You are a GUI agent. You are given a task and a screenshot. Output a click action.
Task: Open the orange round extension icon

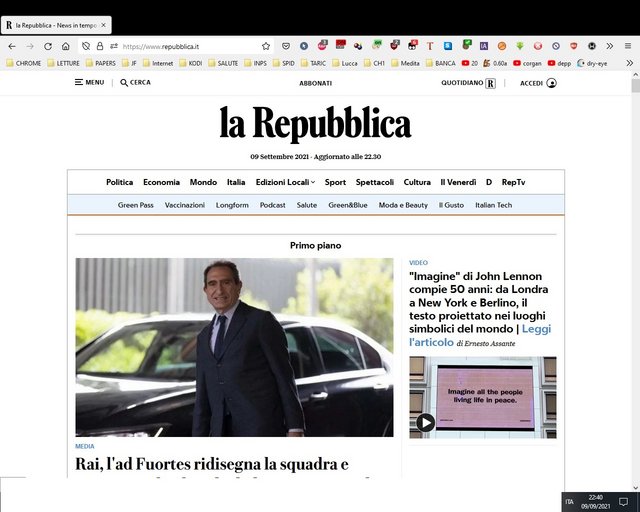pos(502,46)
